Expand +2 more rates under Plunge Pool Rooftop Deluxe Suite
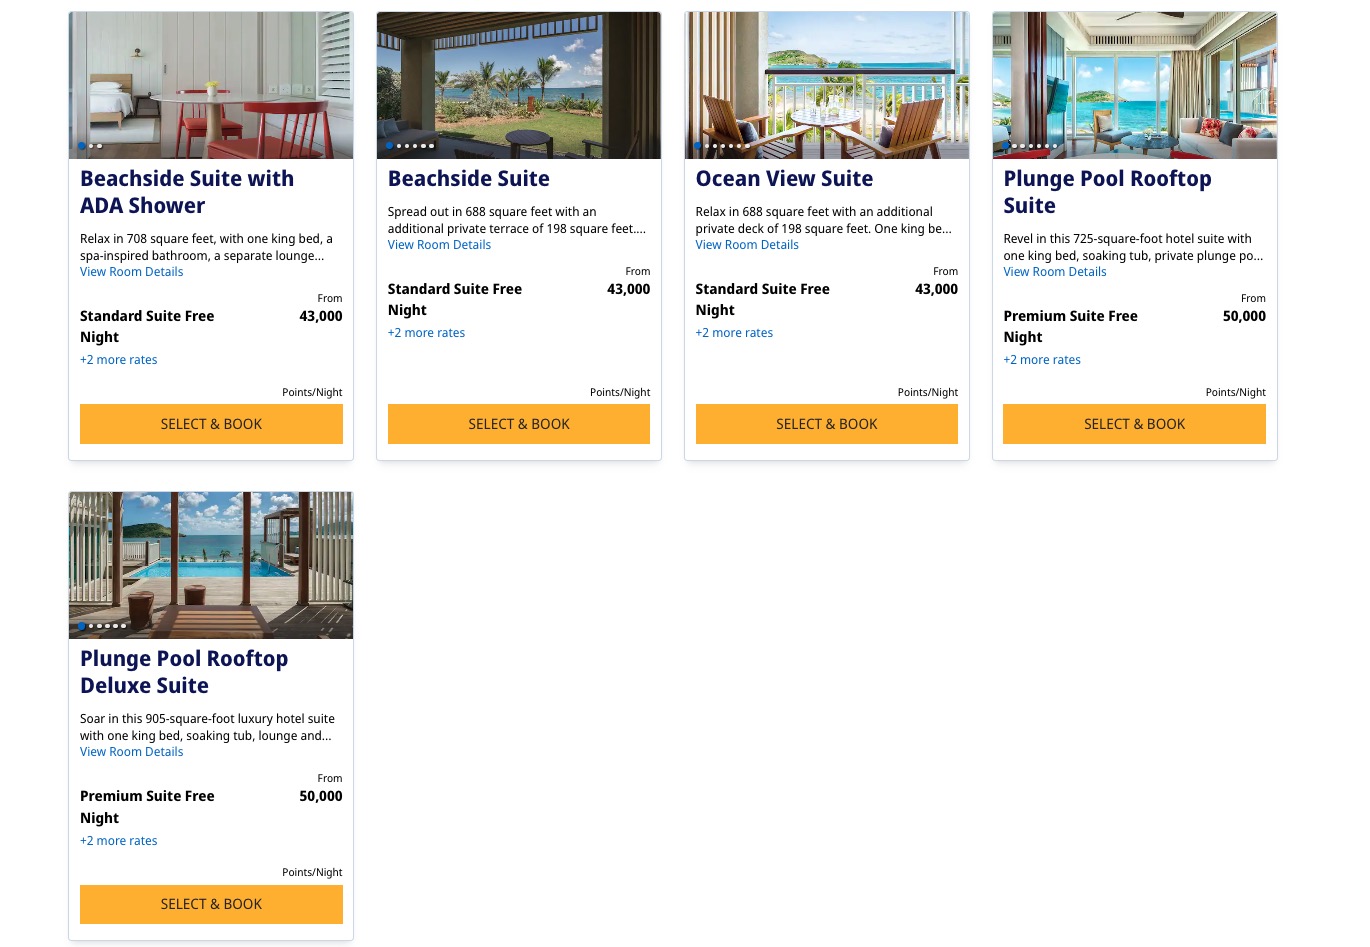This screenshot has width=1370, height=947. pyautogui.click(x=118, y=840)
